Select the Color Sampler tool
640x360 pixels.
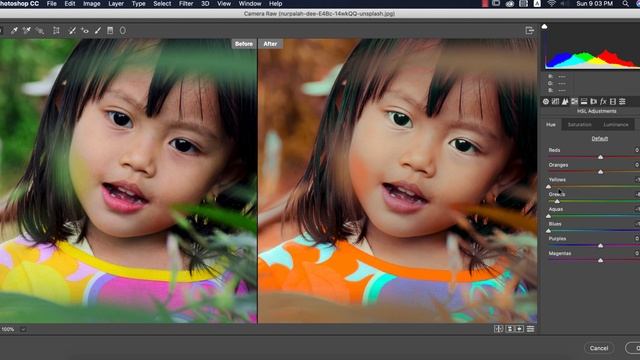[27, 31]
